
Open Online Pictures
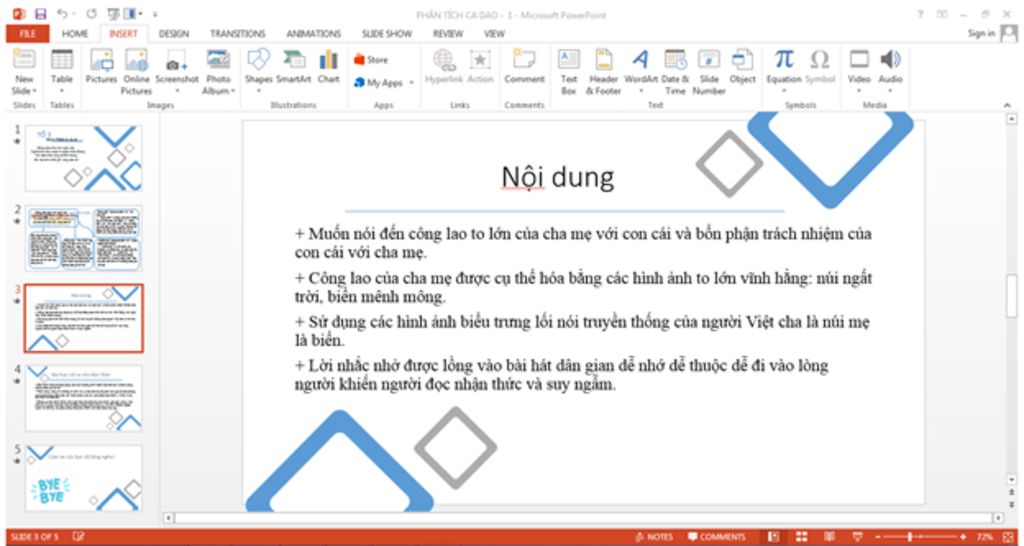(136, 72)
